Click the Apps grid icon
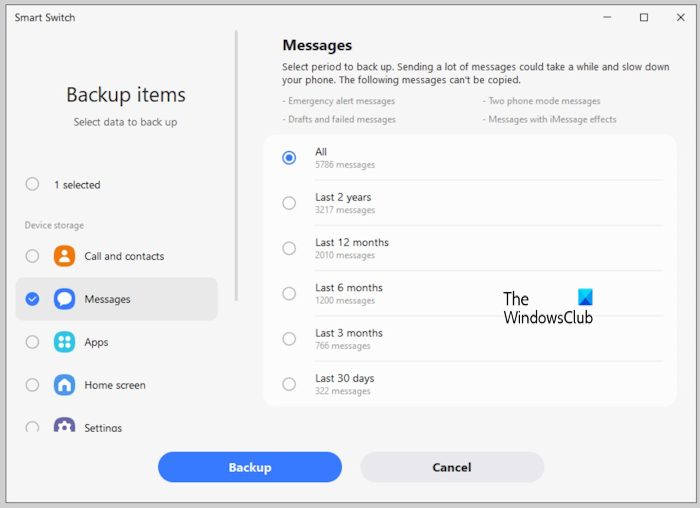 point(64,342)
